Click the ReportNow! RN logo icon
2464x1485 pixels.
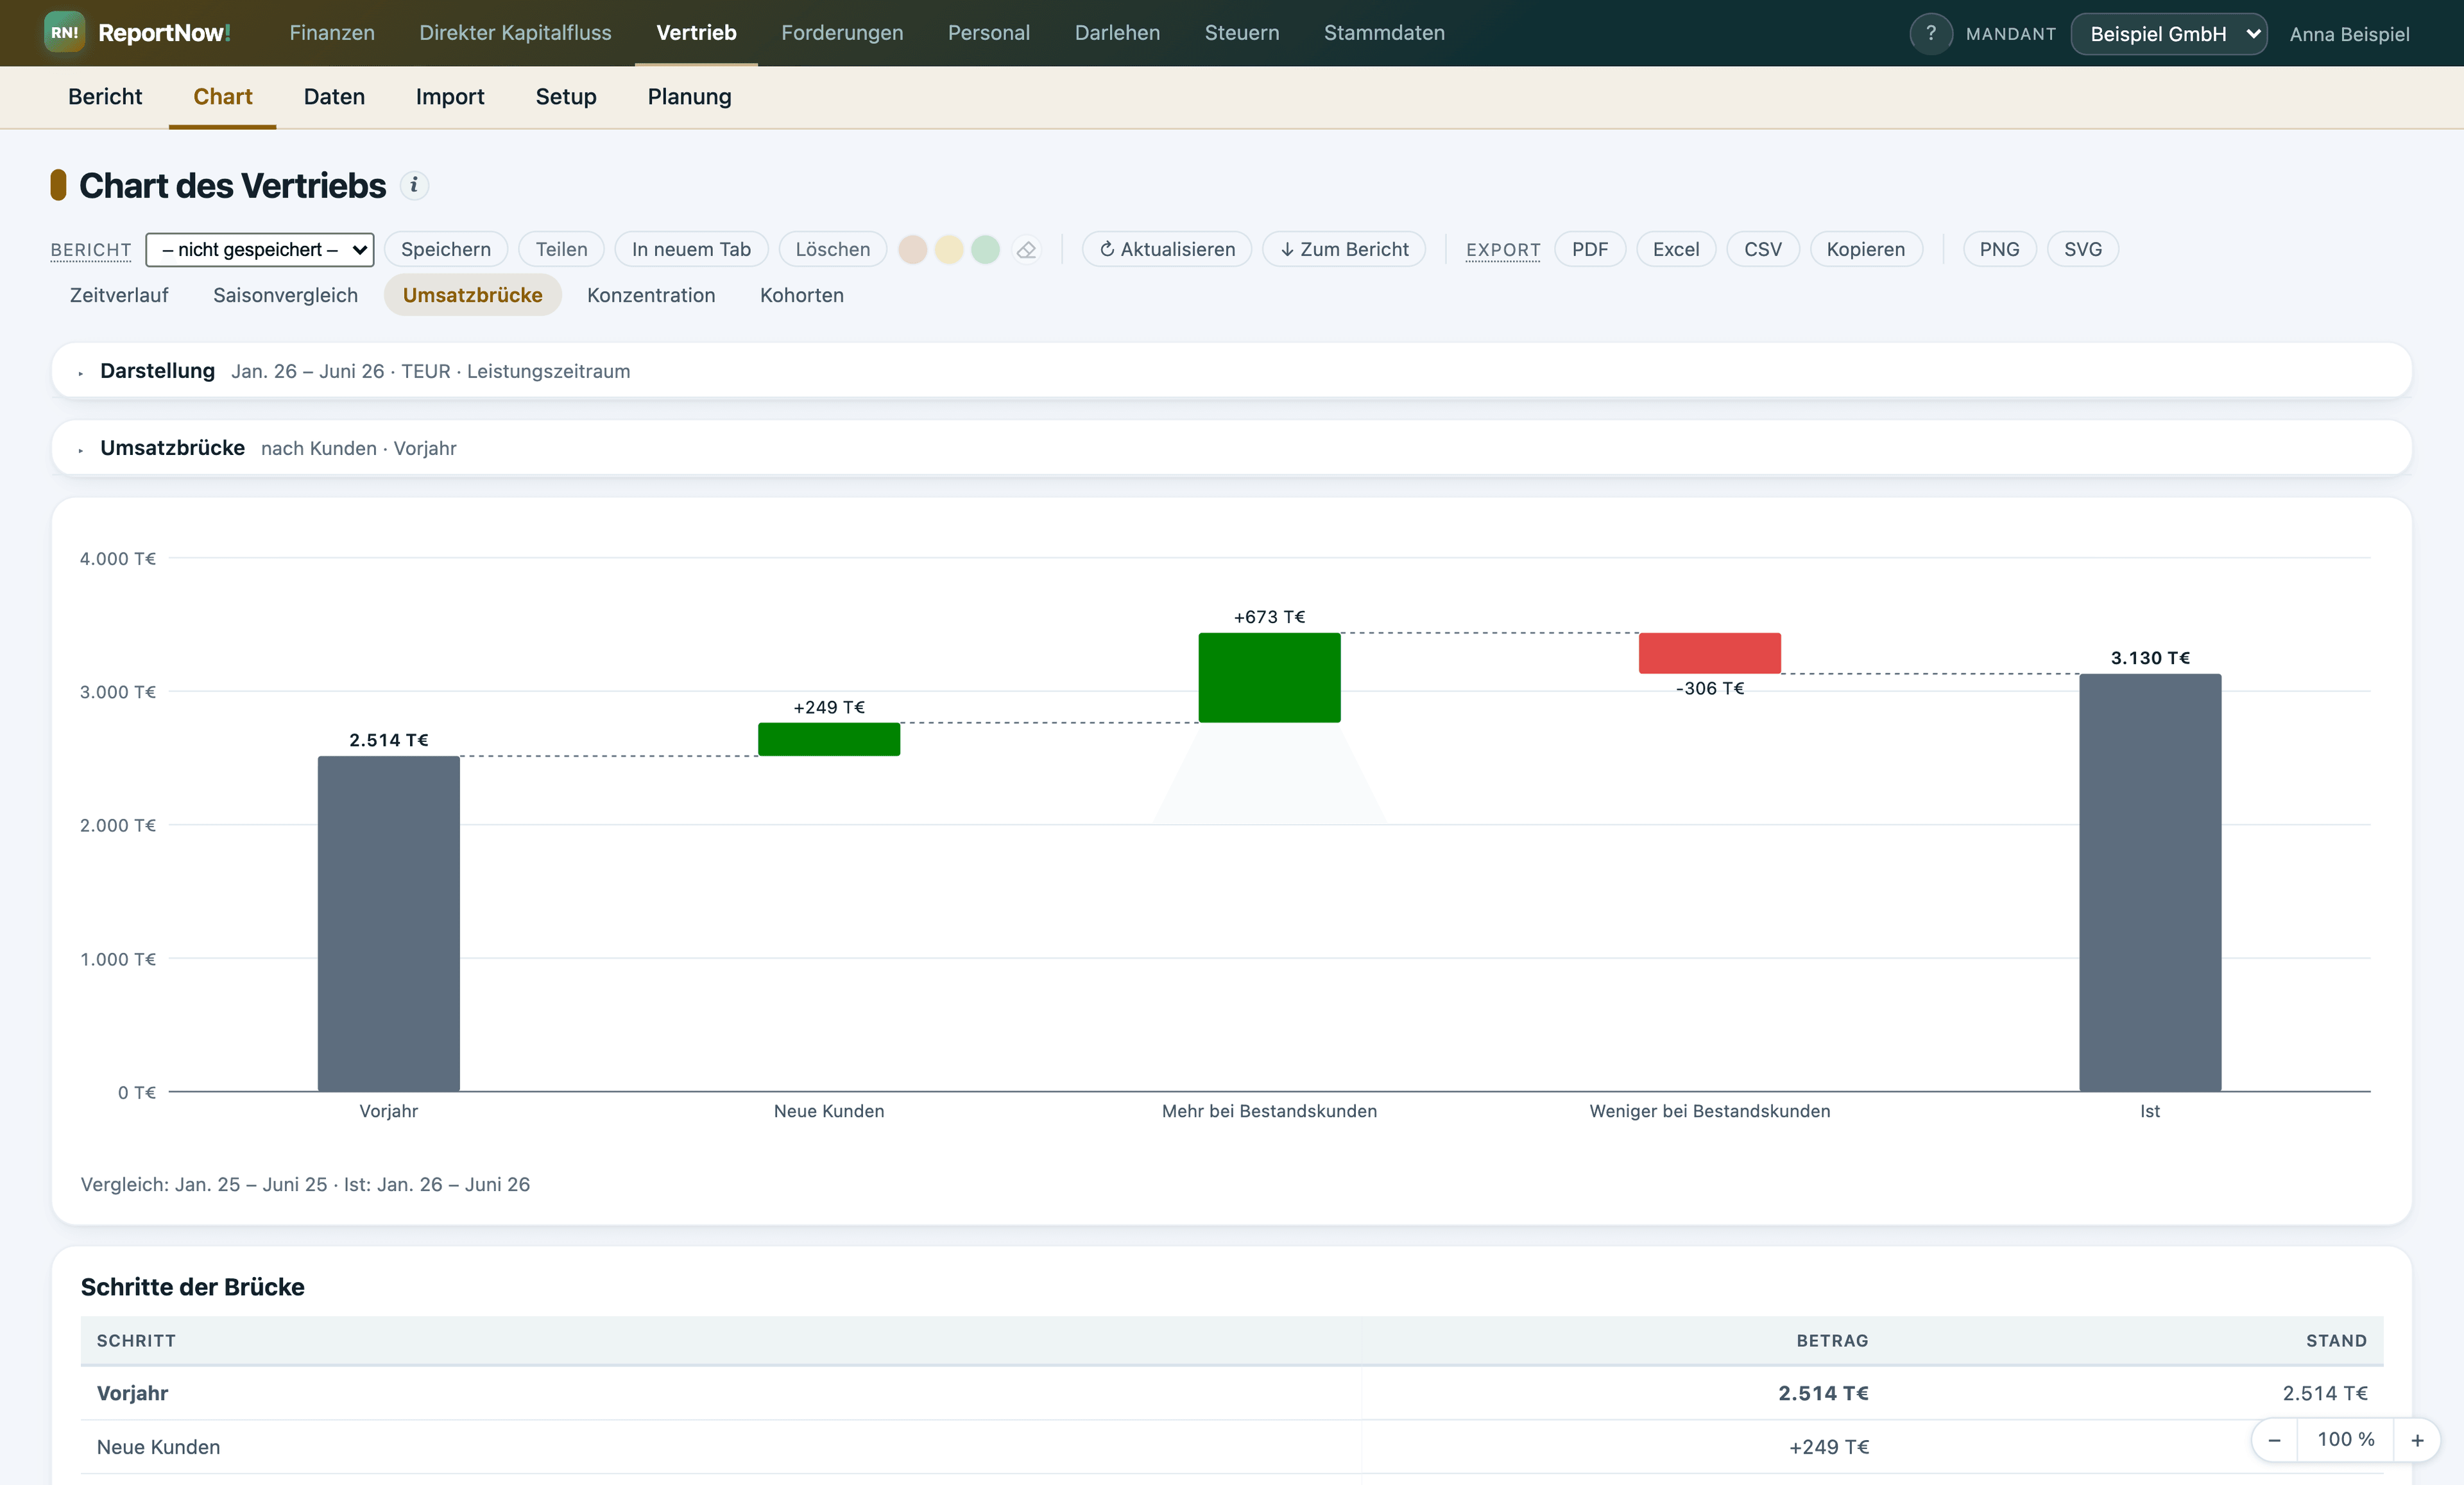coord(64,32)
